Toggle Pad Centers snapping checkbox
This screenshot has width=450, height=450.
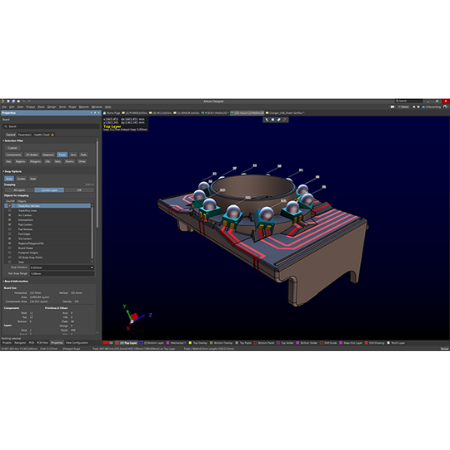click(x=9, y=225)
